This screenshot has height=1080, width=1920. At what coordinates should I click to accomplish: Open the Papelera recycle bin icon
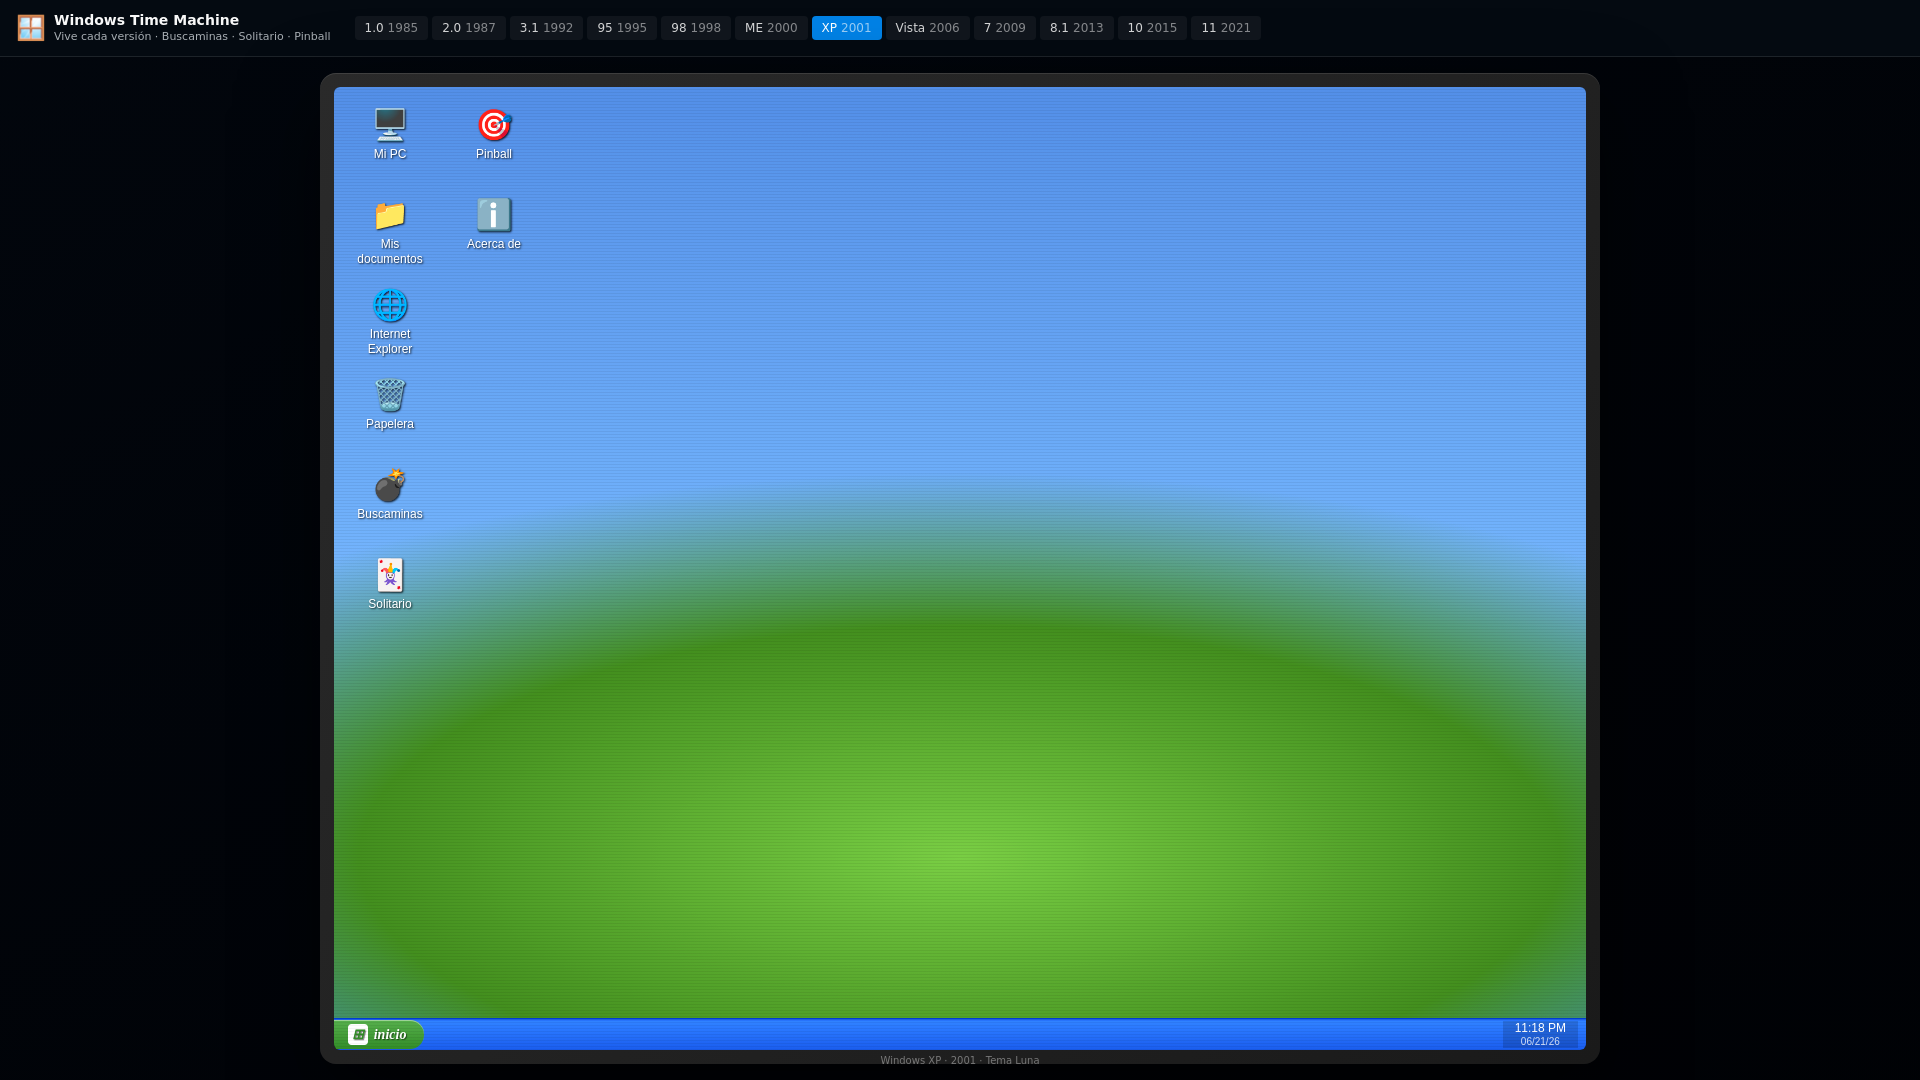click(390, 404)
